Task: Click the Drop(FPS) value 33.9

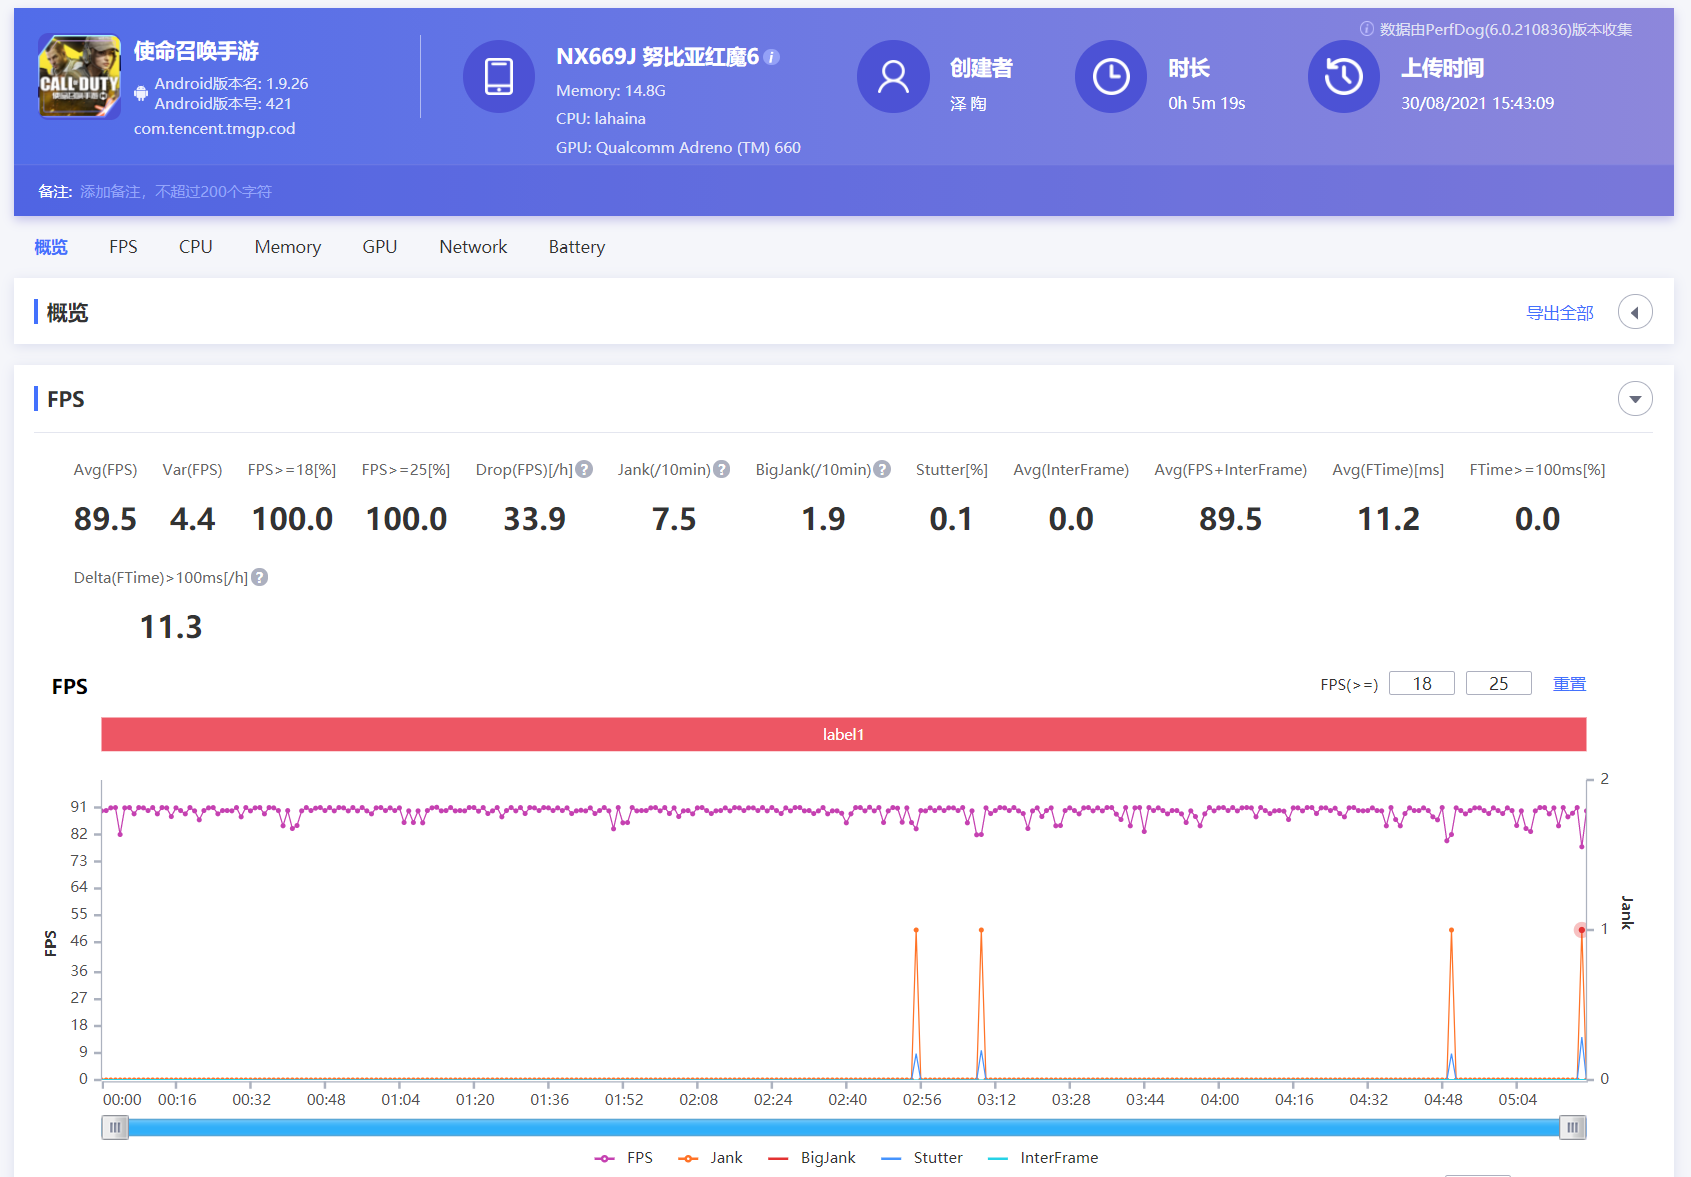Action: pyautogui.click(x=534, y=519)
